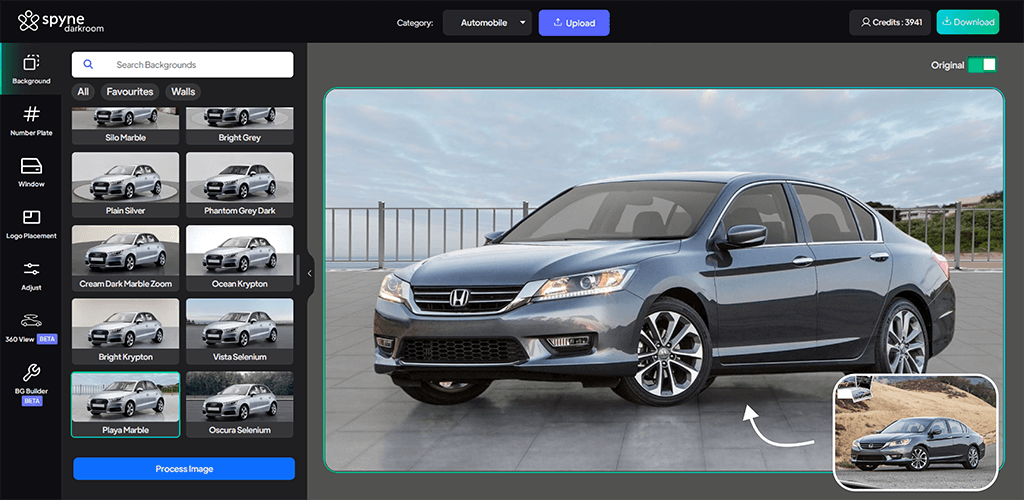
Task: Choose the Playa Marble background
Action: pos(125,404)
